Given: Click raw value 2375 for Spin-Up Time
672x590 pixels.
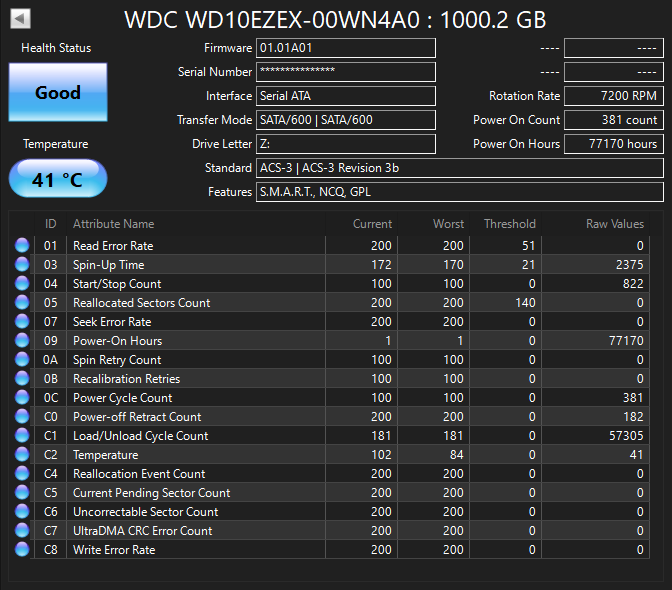Looking at the screenshot, I should [630, 265].
